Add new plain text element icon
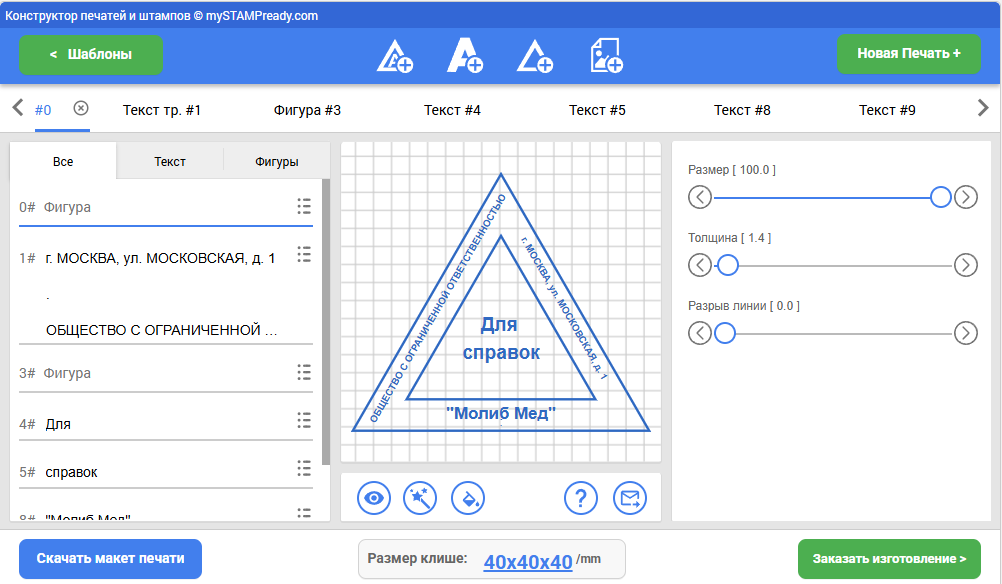The width and height of the screenshot is (1002, 584). click(x=465, y=55)
